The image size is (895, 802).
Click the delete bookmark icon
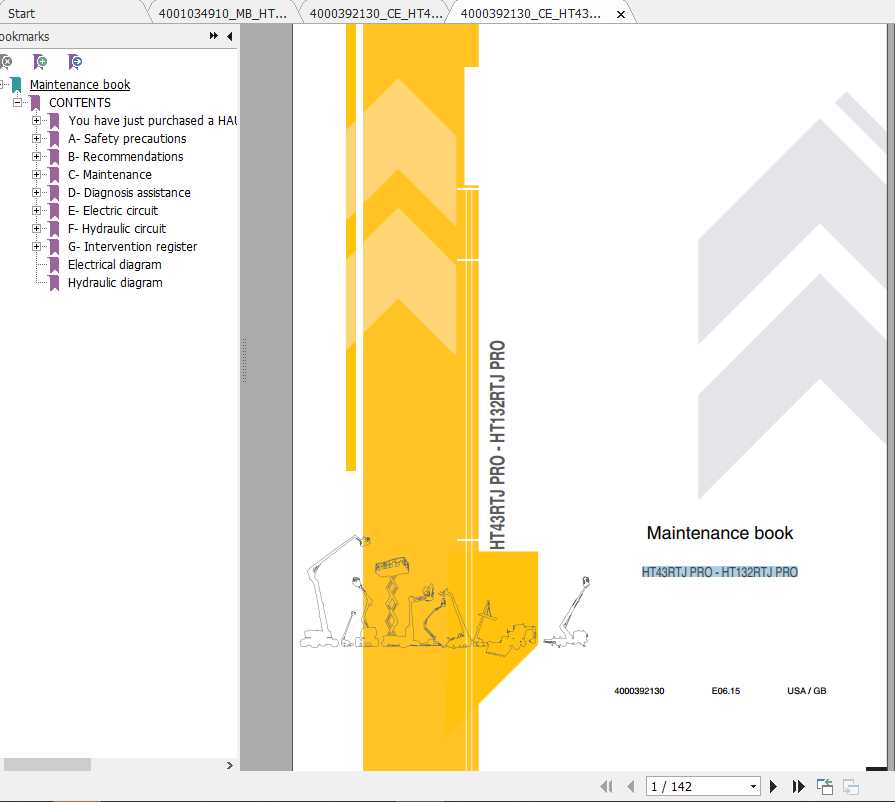click(x=6, y=61)
